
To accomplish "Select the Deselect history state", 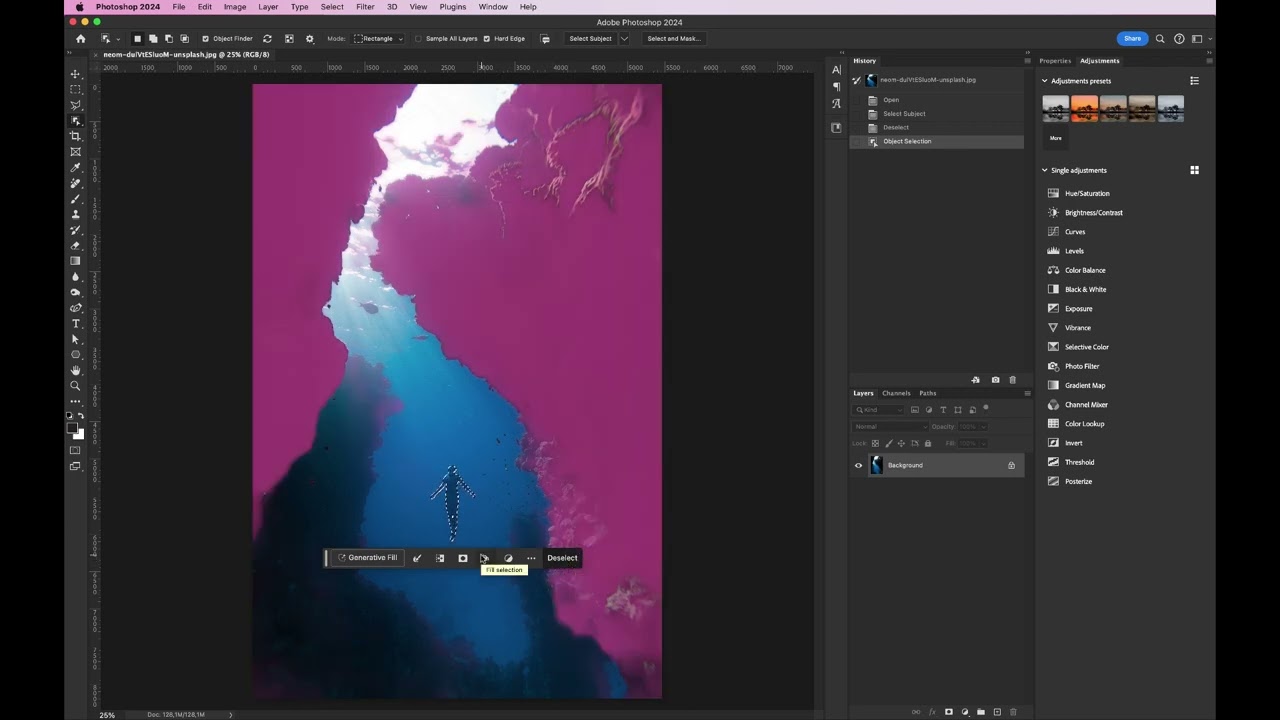I will (x=896, y=127).
